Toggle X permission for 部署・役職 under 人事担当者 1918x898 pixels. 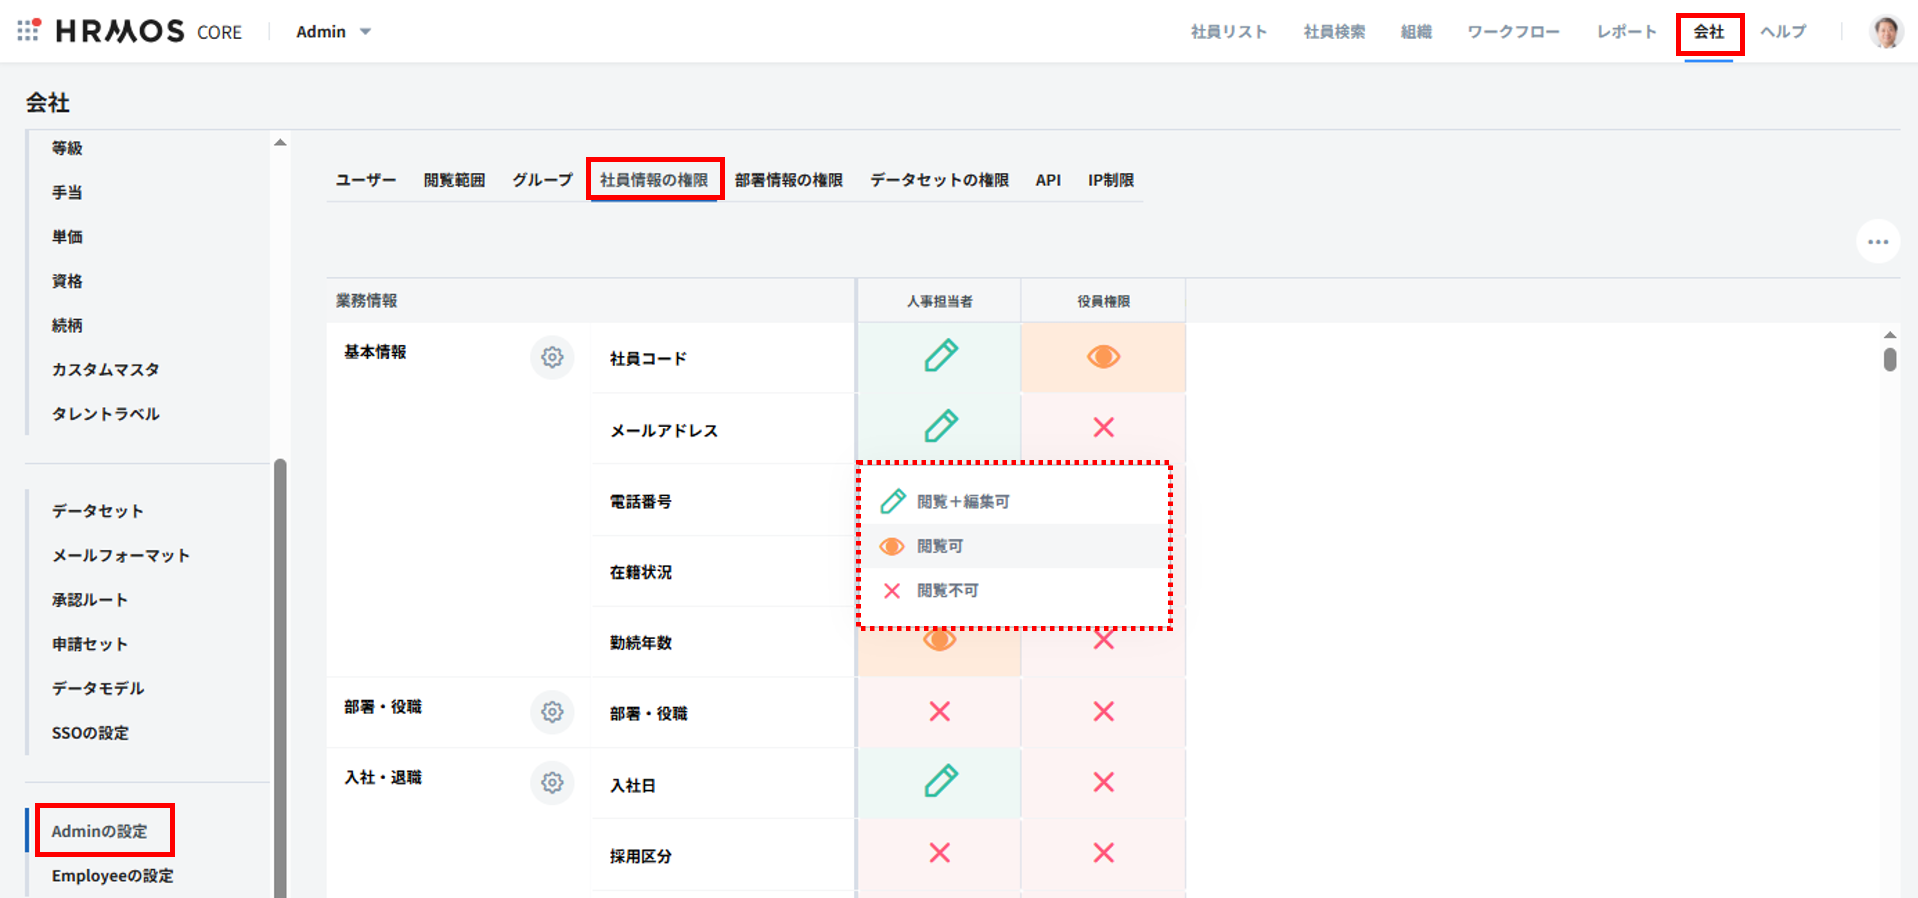[939, 712]
